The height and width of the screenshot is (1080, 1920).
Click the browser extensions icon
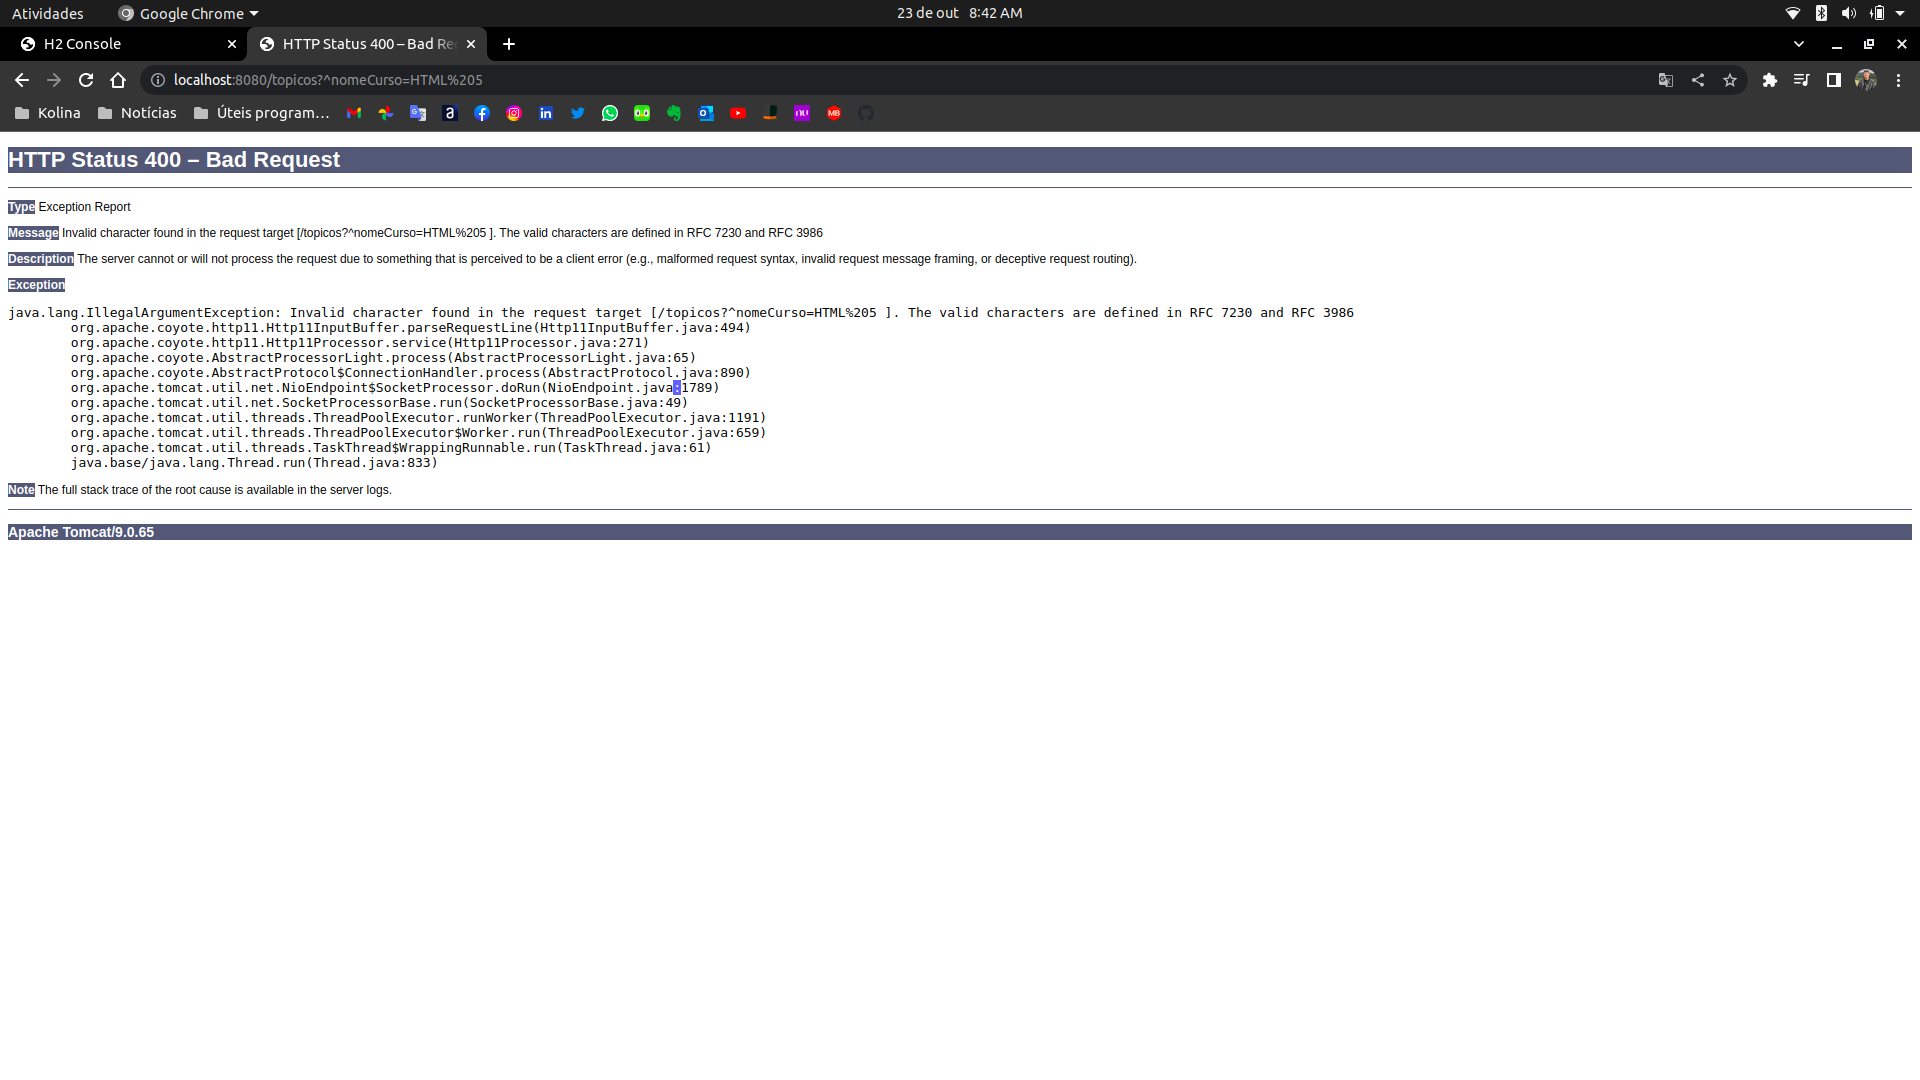[1770, 79]
